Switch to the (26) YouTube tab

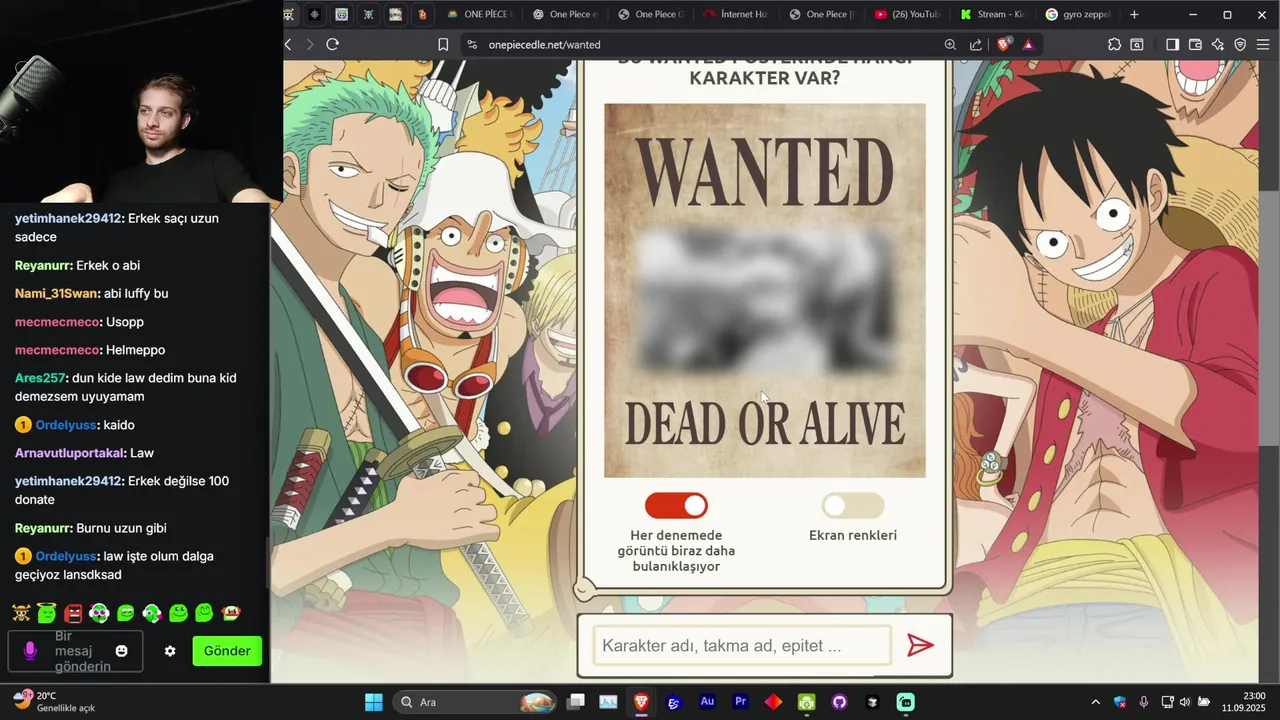coord(906,14)
